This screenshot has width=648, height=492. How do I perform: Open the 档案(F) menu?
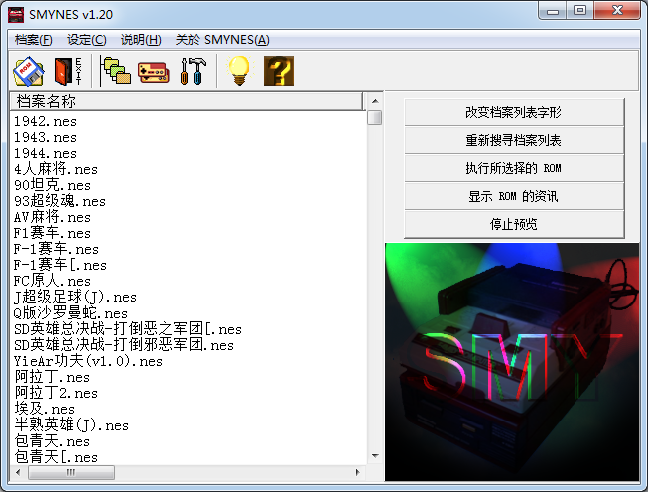[x=33, y=40]
